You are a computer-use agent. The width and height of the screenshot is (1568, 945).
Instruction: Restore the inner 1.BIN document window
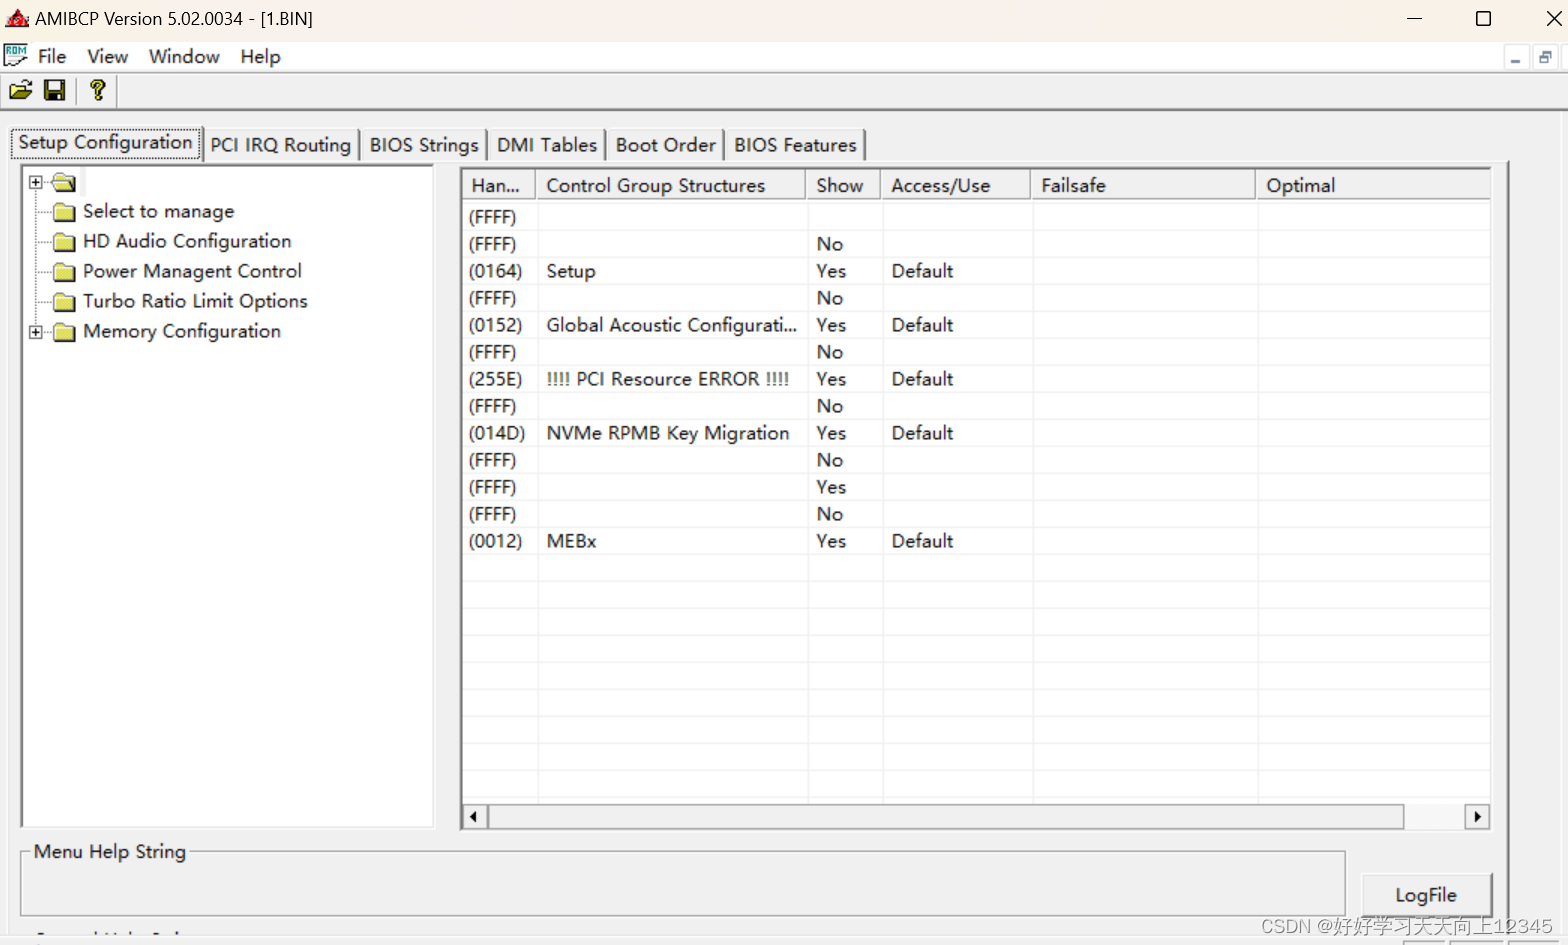[1545, 58]
